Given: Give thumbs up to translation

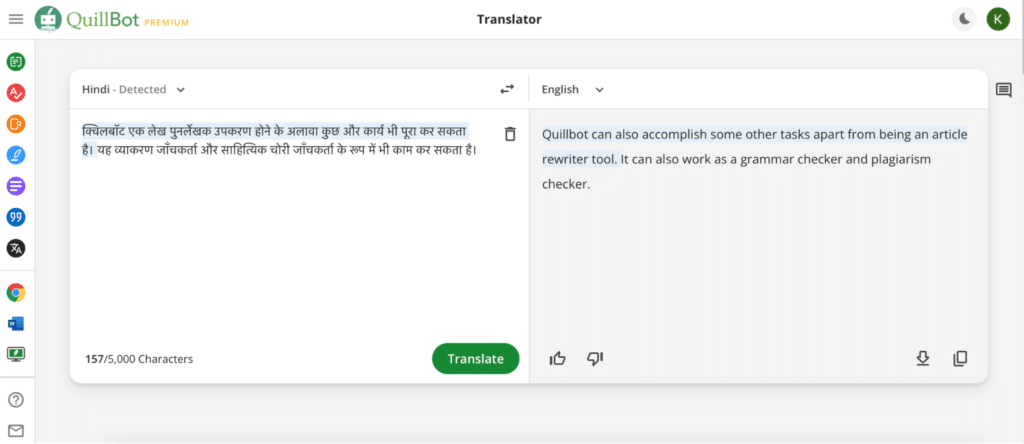Looking at the screenshot, I should [558, 358].
